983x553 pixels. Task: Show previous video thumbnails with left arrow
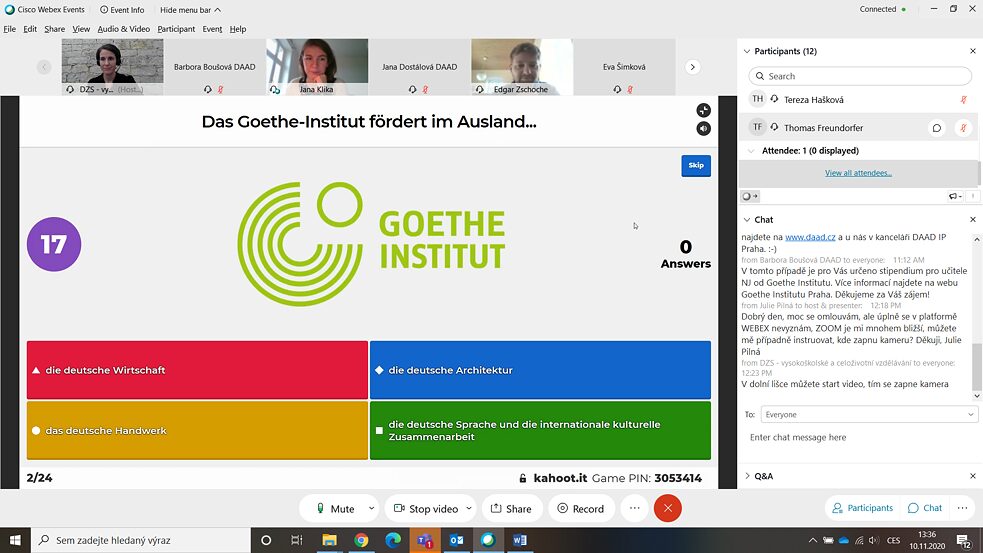tap(44, 67)
